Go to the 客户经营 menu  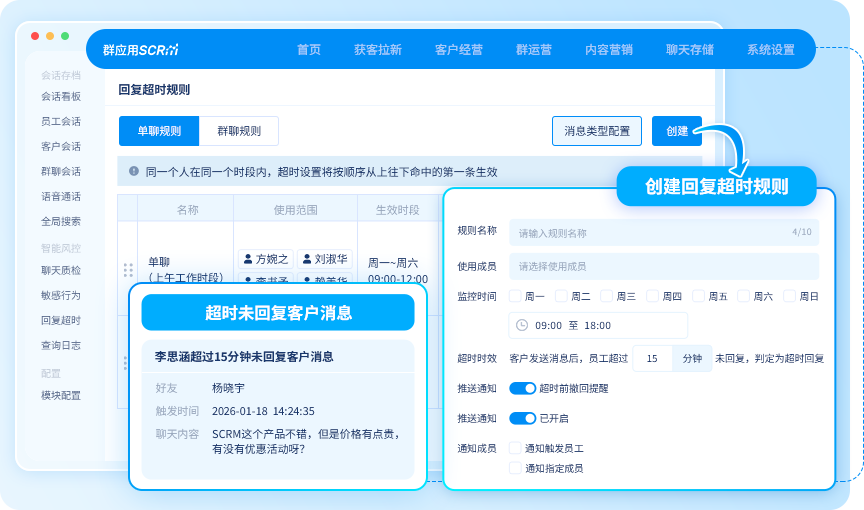click(458, 50)
